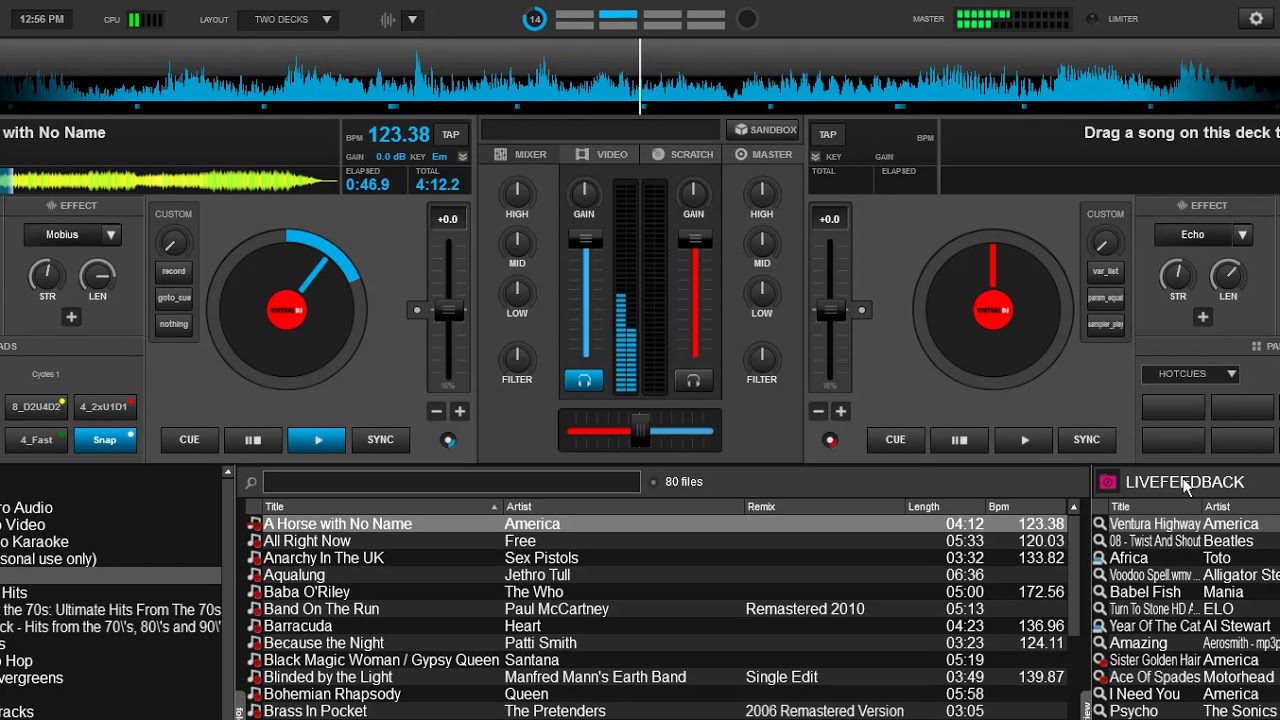This screenshot has height=720, width=1280.
Task: Click the left deck play button
Action: click(317, 440)
